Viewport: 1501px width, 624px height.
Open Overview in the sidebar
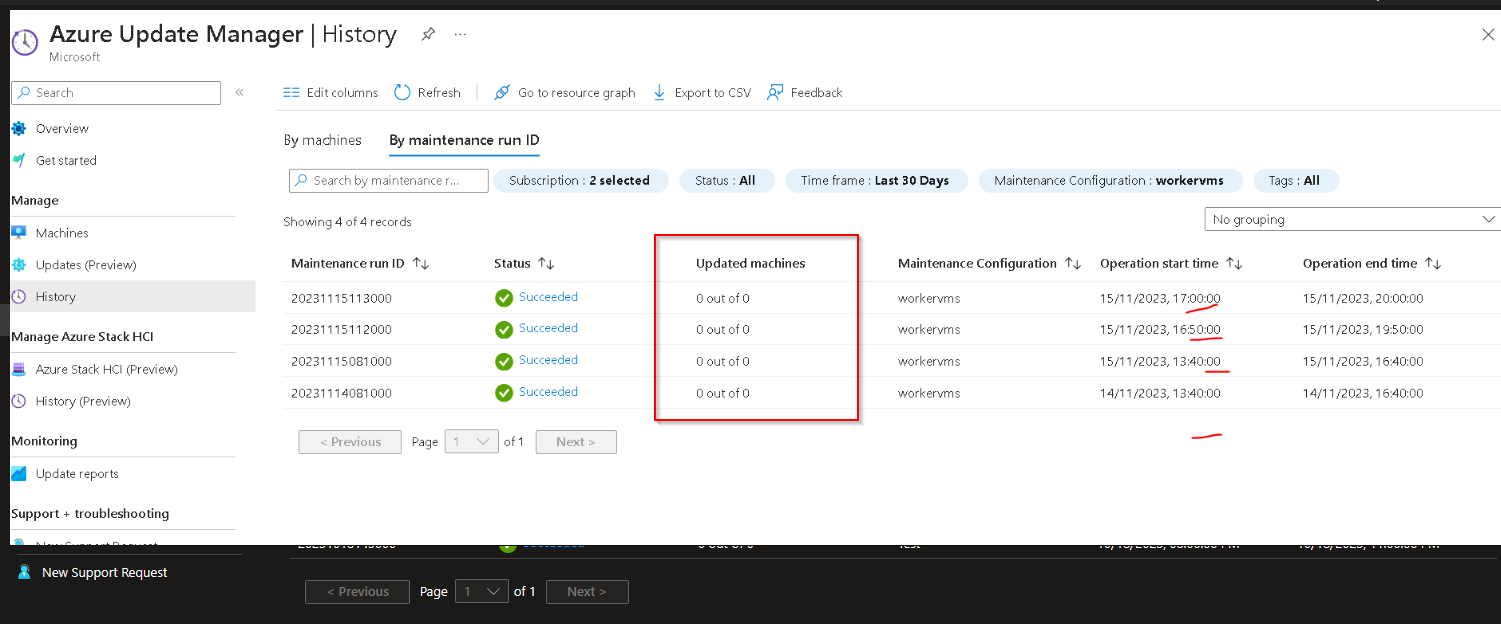point(62,129)
